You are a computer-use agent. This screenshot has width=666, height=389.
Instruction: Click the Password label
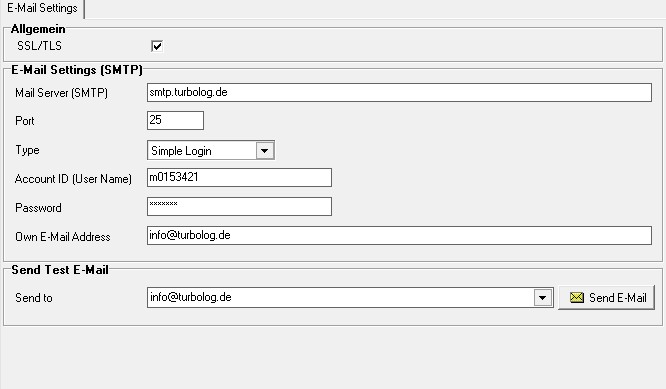tap(38, 208)
